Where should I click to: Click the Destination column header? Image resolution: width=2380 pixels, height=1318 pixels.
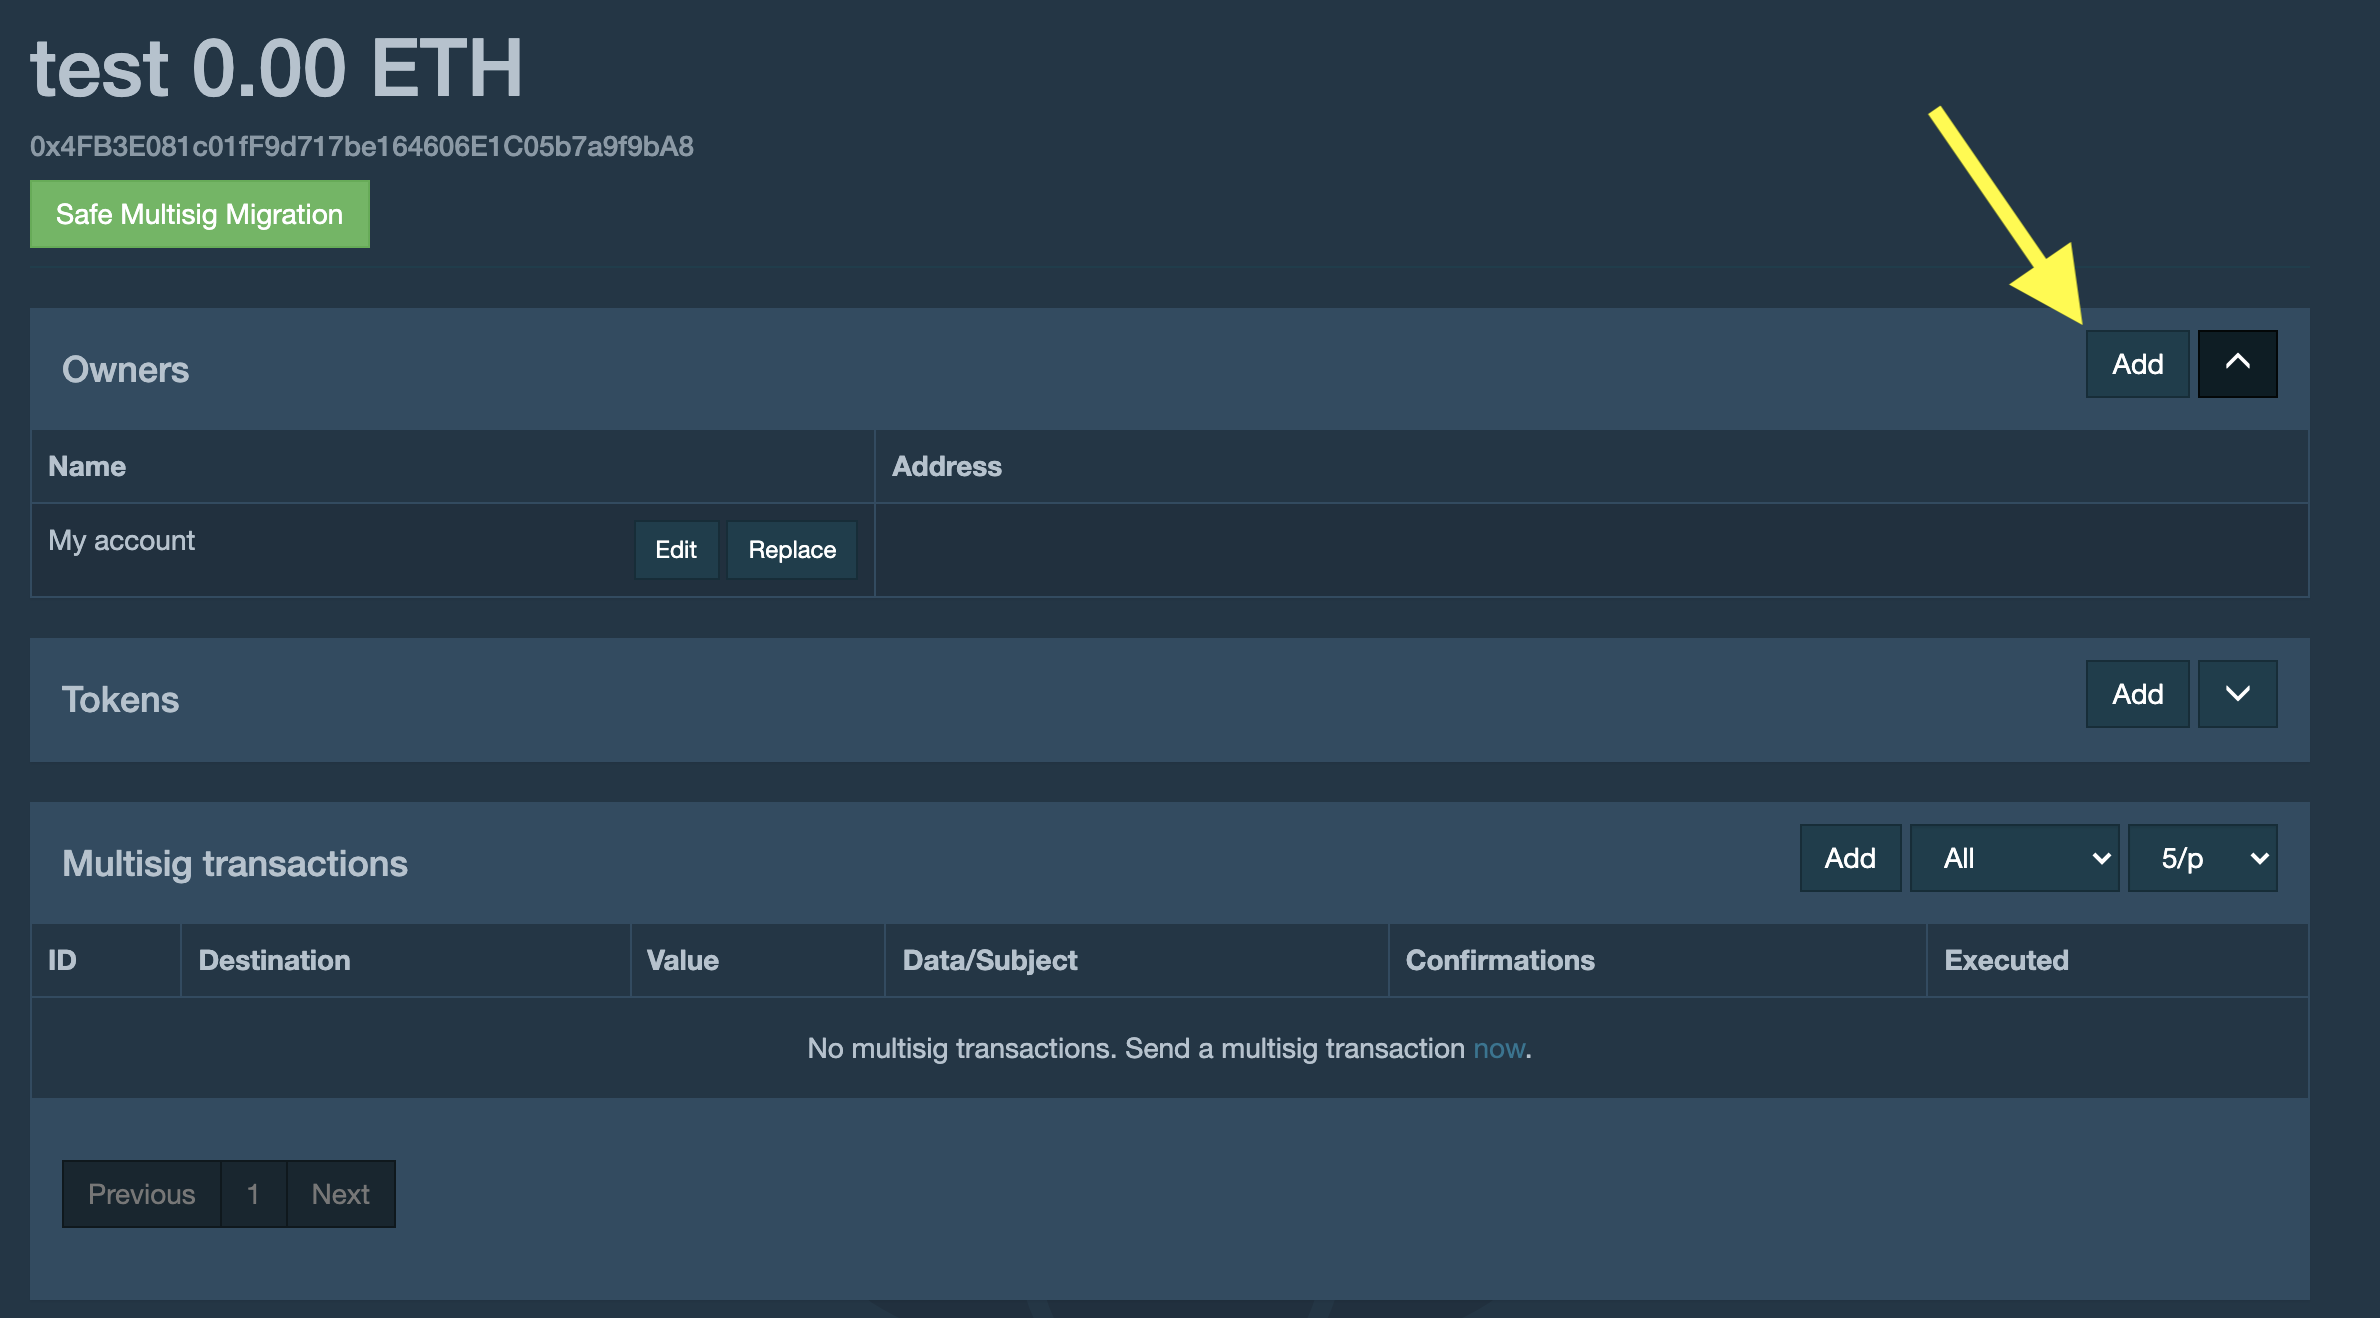coord(274,960)
